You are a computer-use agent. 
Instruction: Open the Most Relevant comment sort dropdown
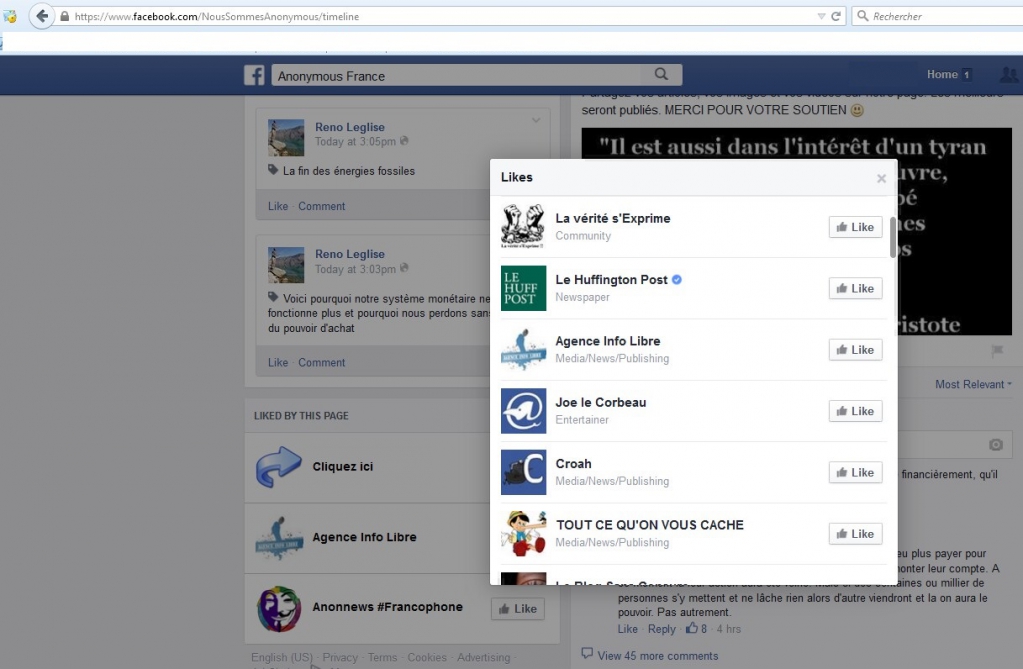point(973,384)
